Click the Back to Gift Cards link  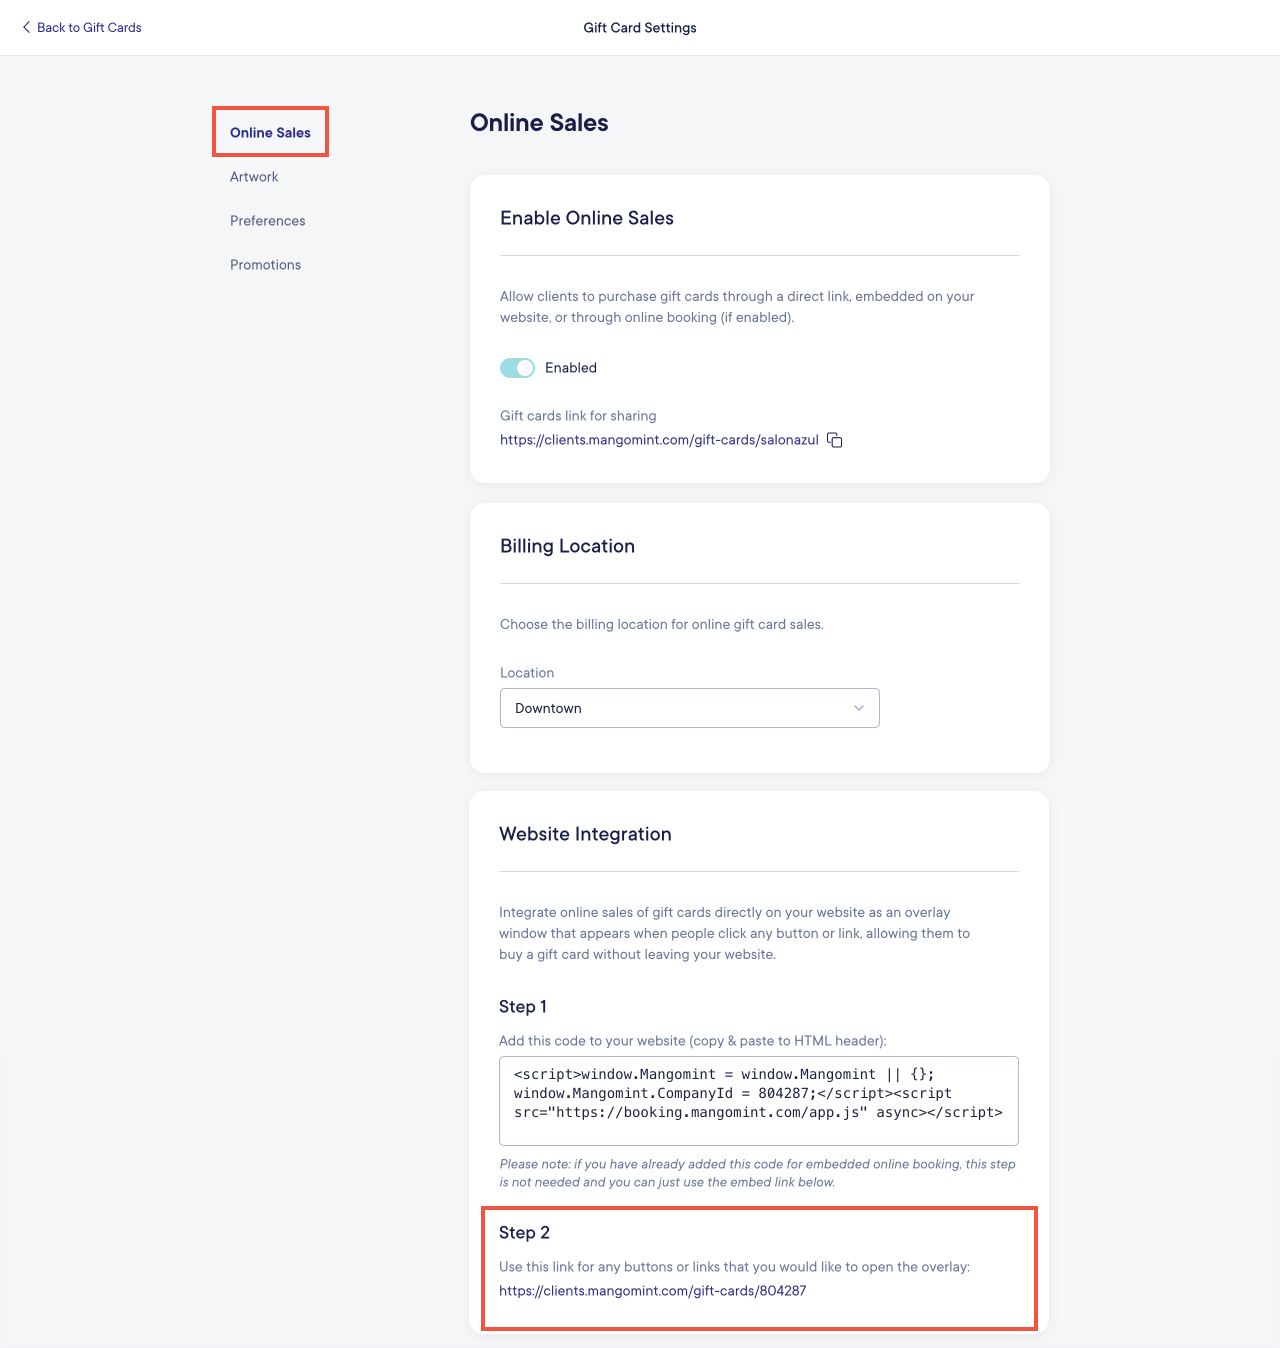pyautogui.click(x=89, y=27)
